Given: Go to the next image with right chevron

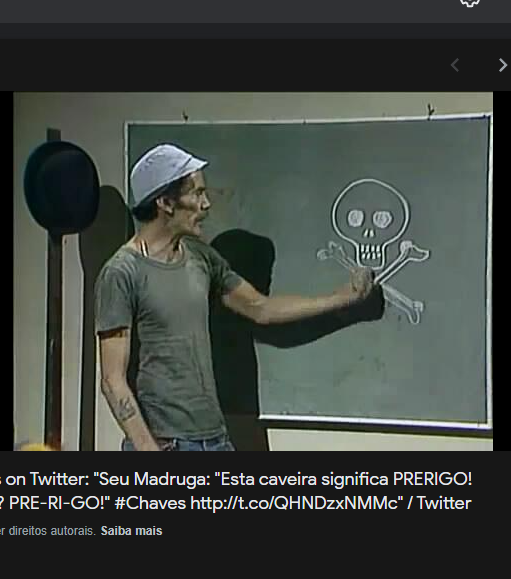Looking at the screenshot, I should (503, 65).
